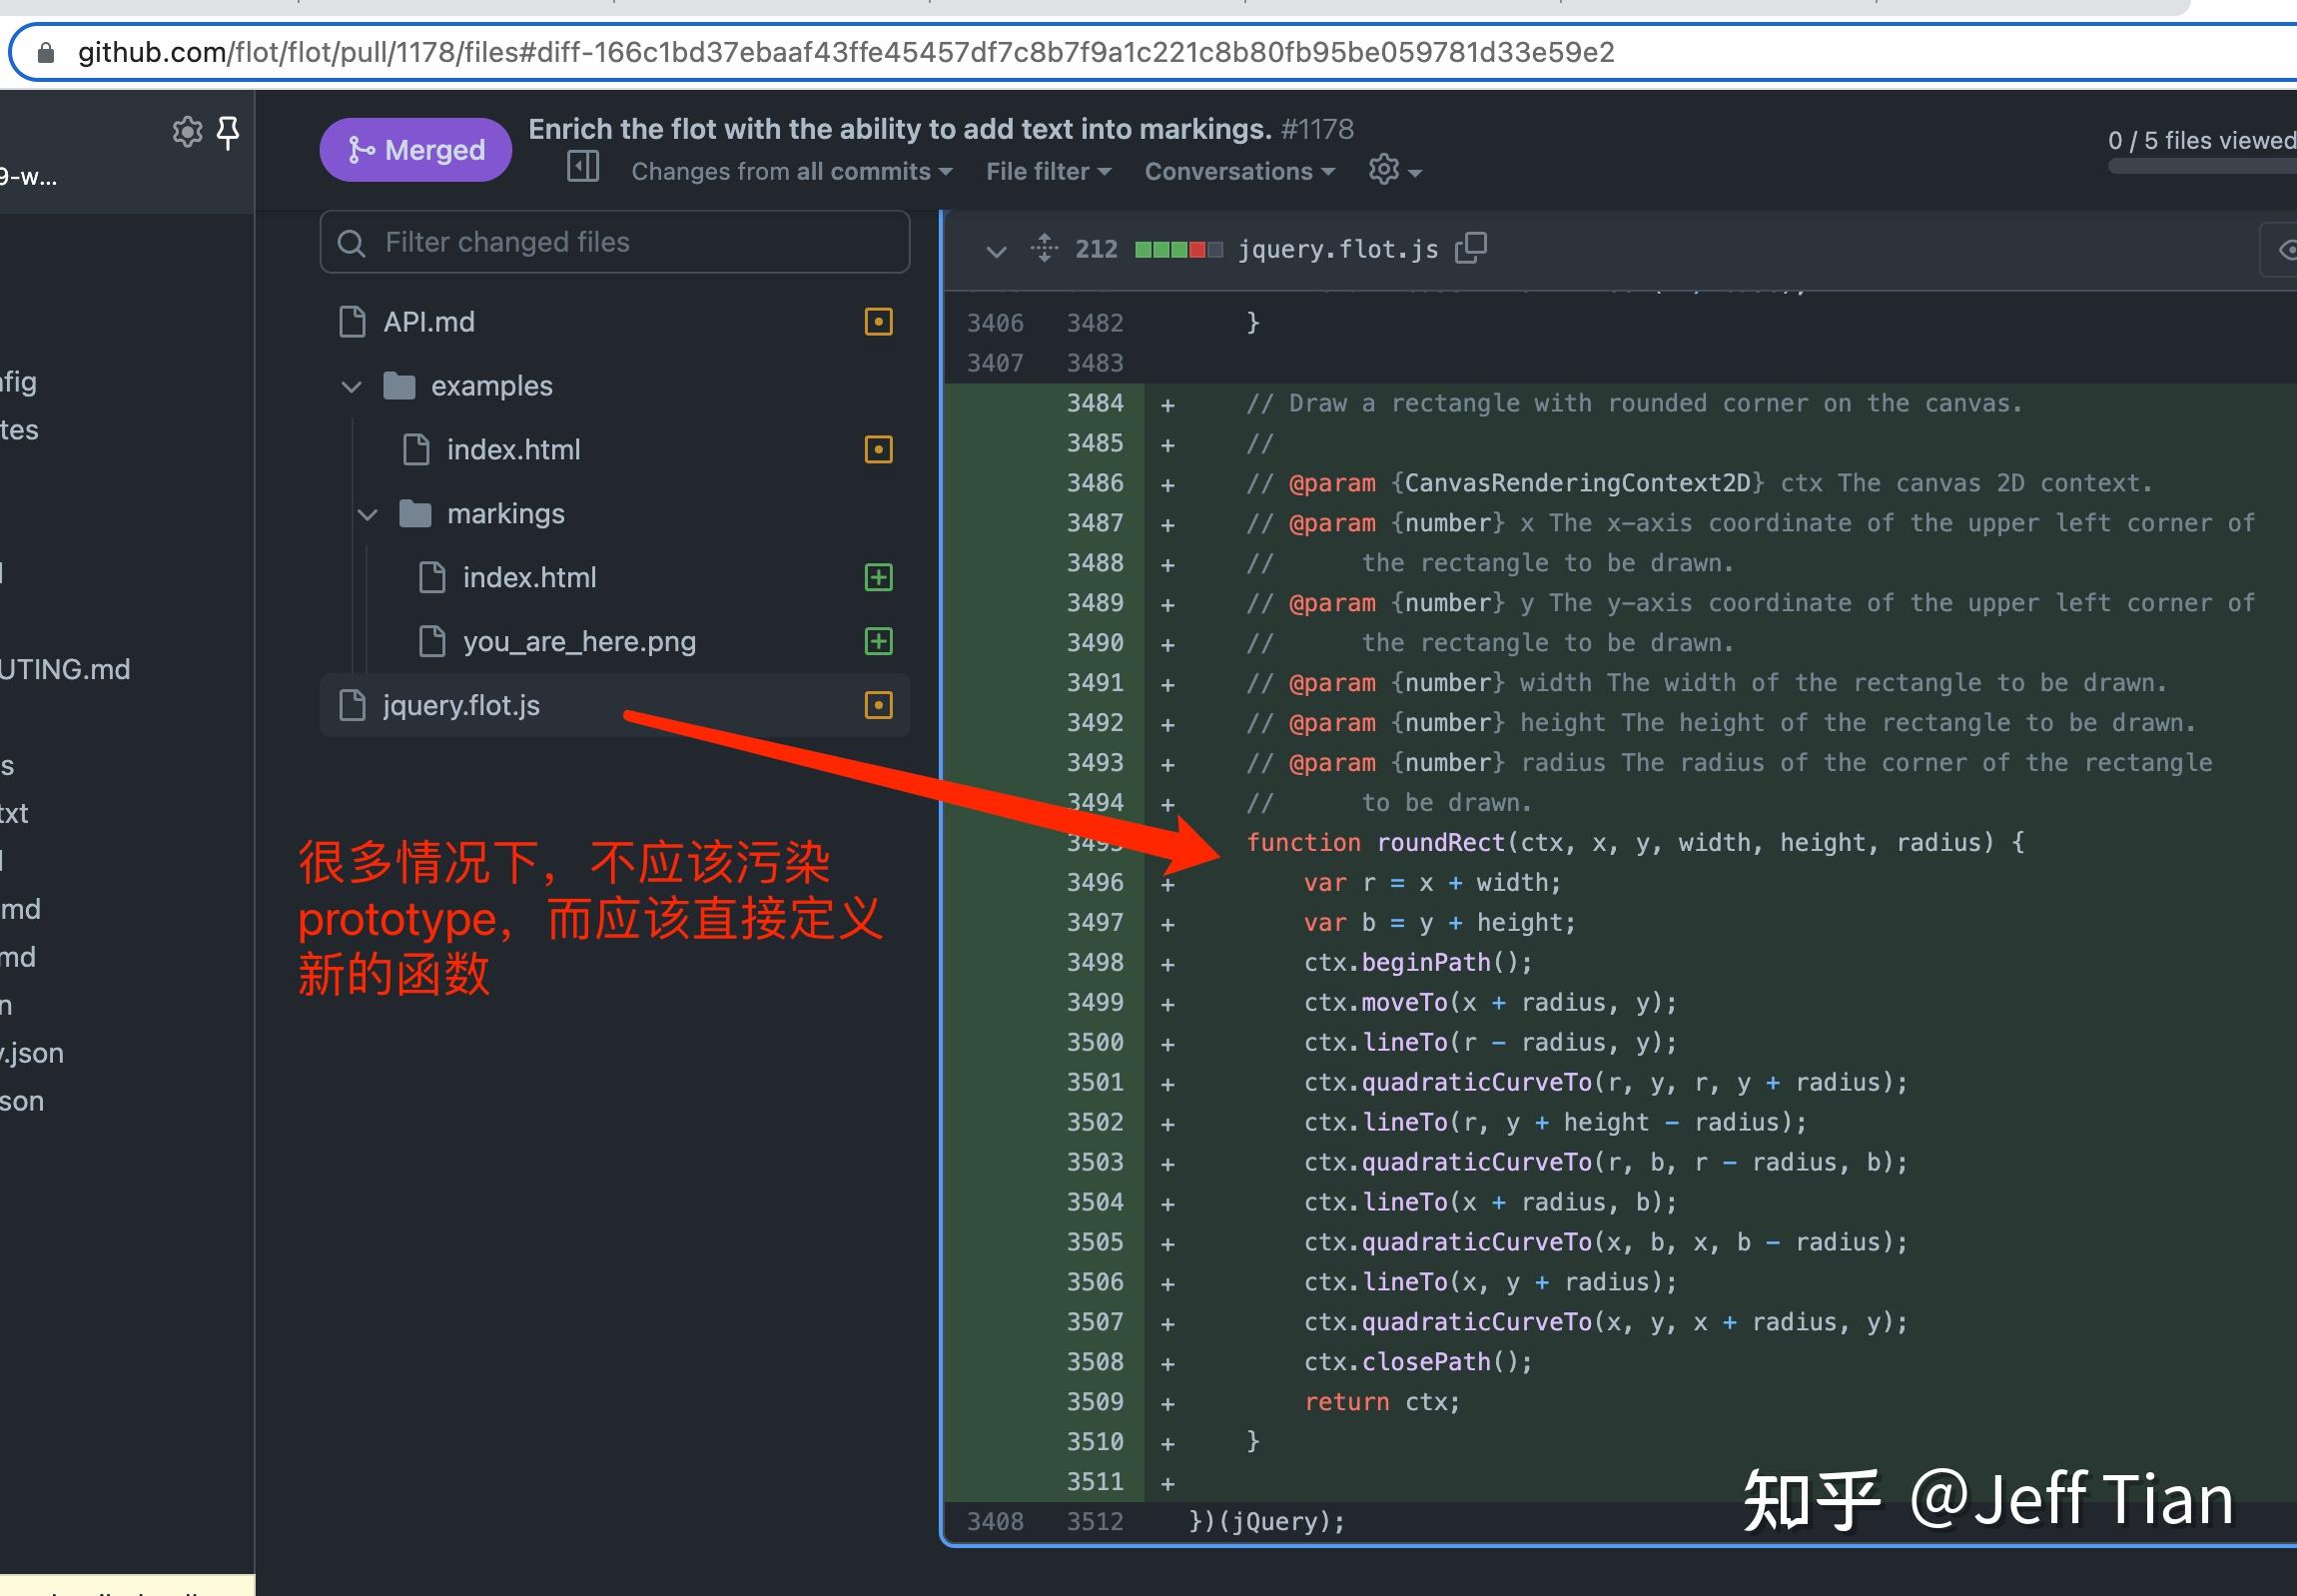
Task: Collapse the jquery.flot.js diff file
Action: [995, 250]
